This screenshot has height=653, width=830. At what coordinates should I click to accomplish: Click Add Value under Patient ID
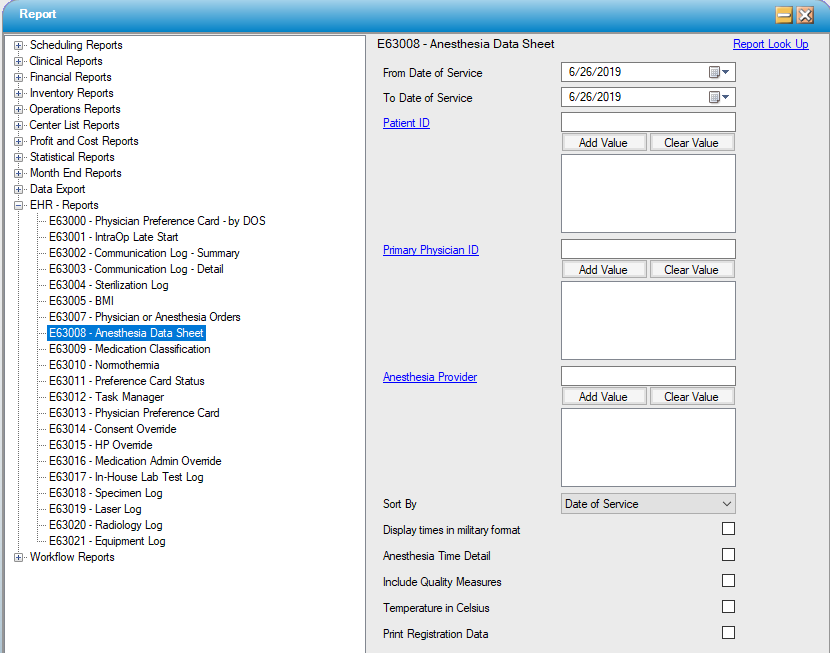[x=603, y=143]
